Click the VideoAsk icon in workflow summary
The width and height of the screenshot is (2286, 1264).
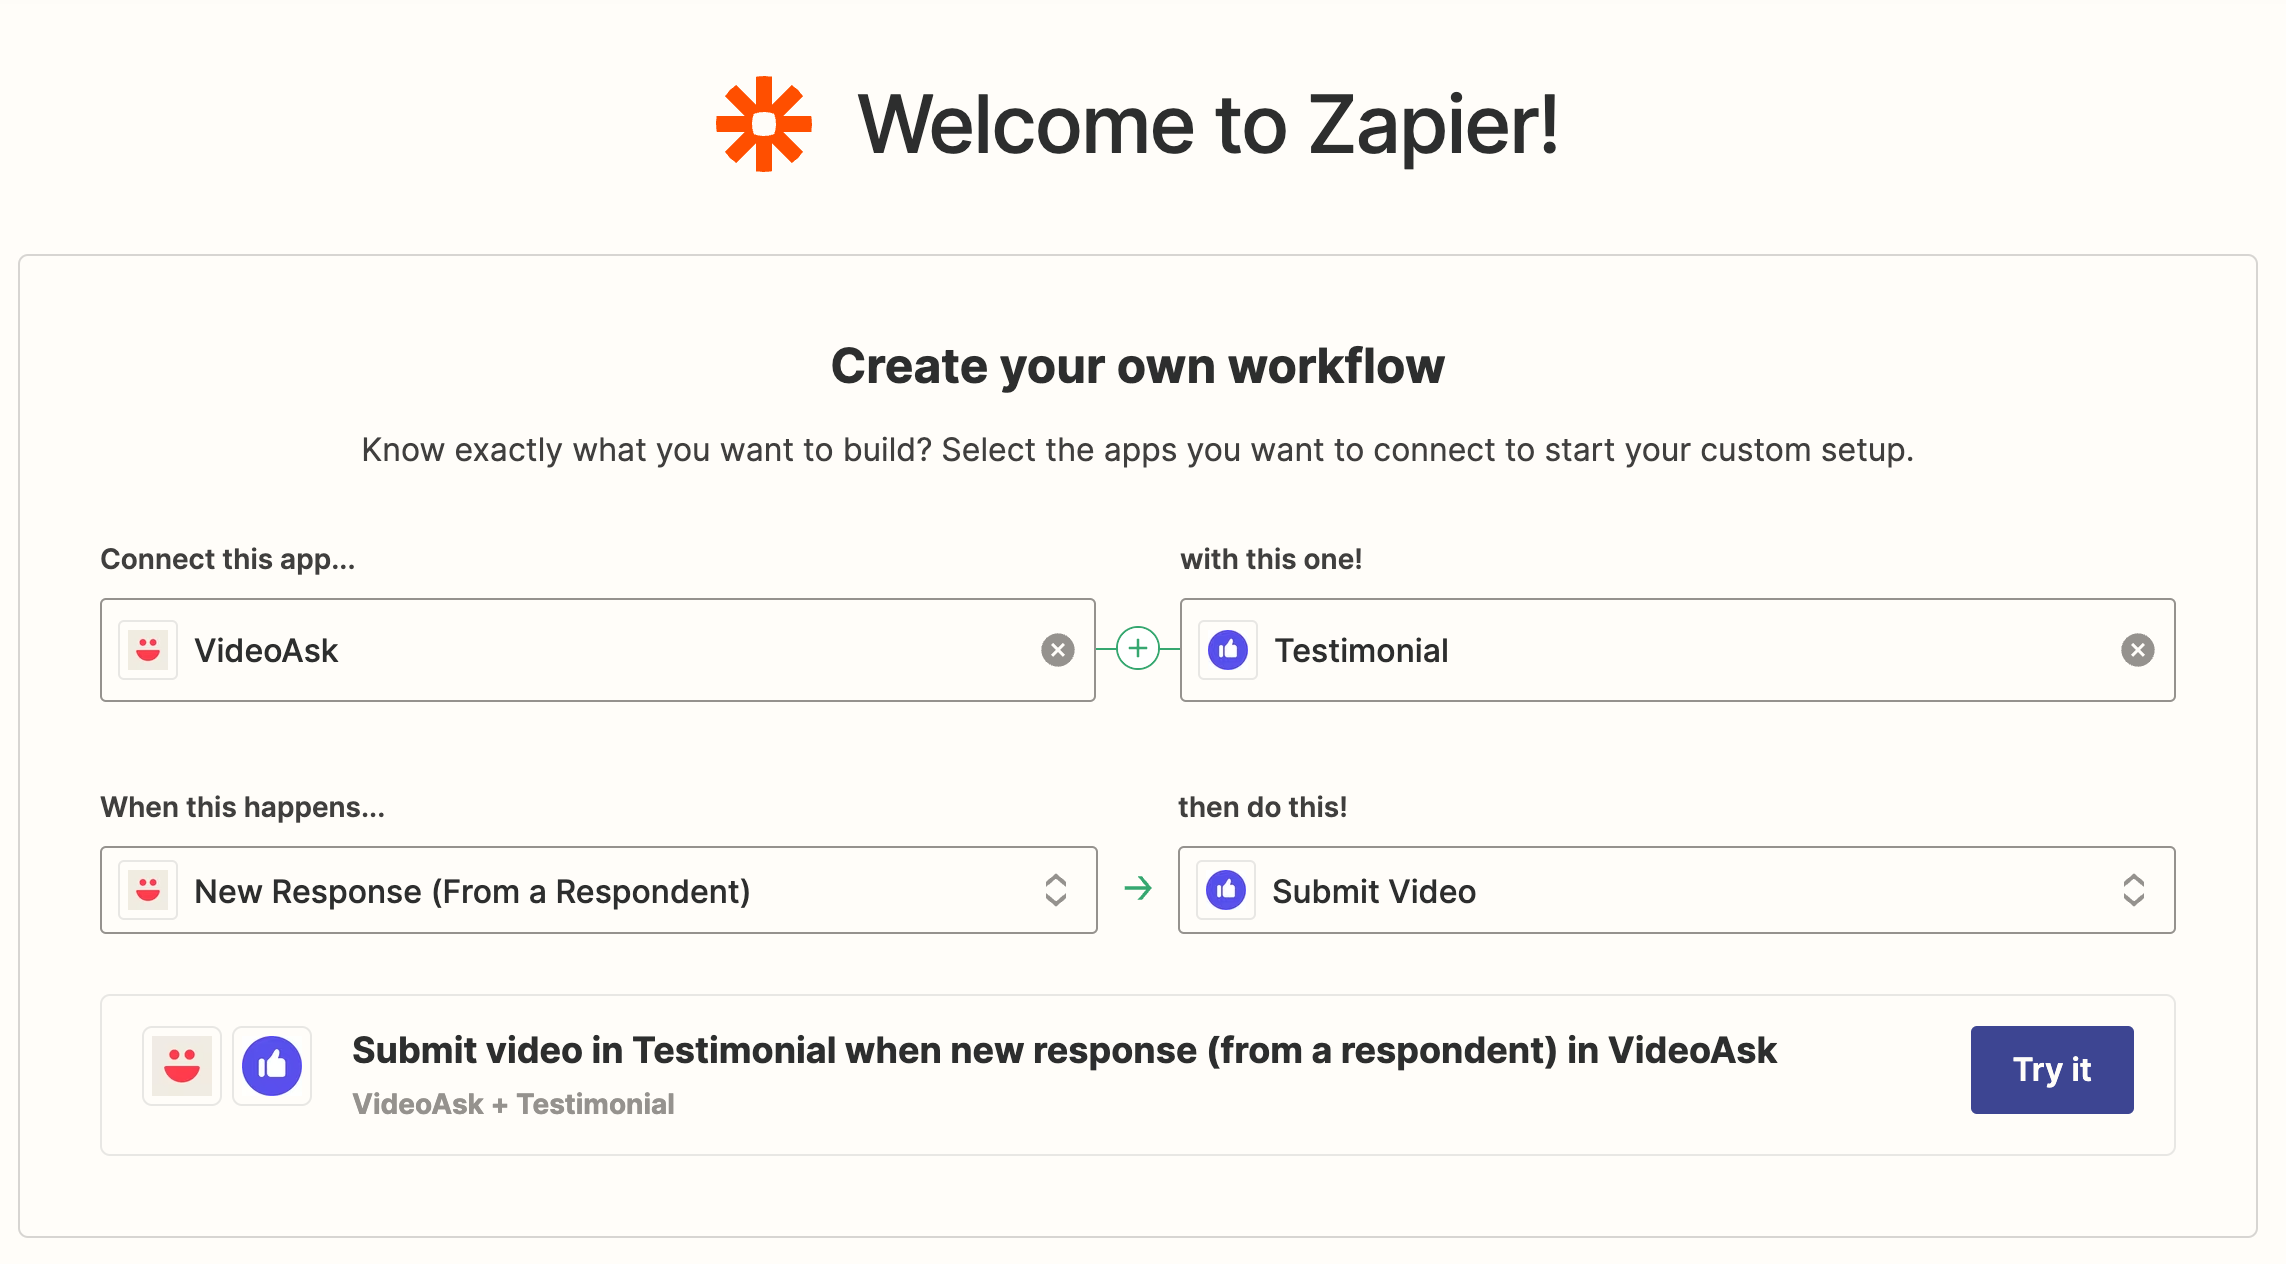[x=182, y=1066]
